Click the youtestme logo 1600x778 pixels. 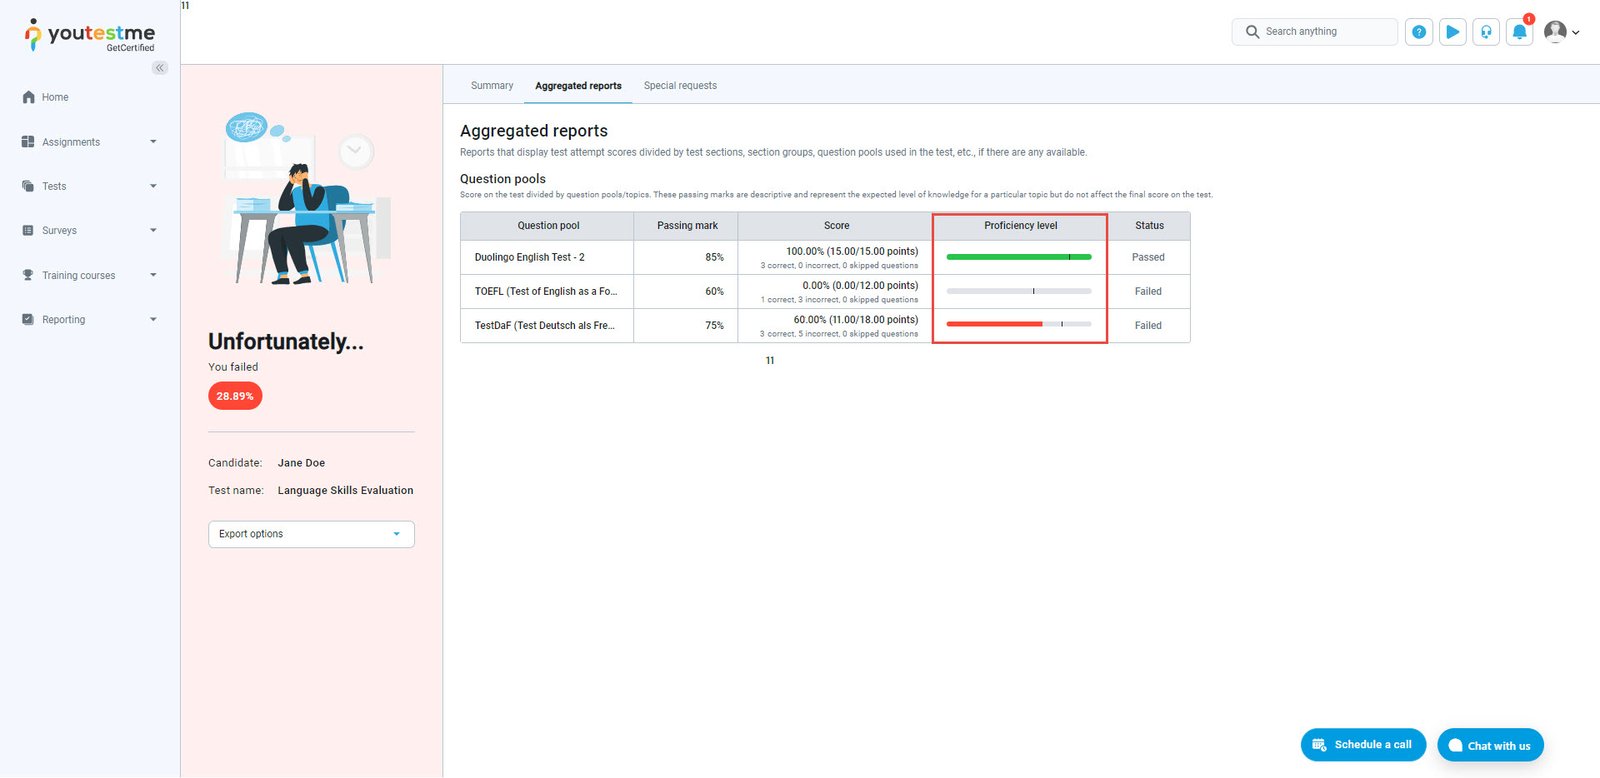(x=90, y=35)
